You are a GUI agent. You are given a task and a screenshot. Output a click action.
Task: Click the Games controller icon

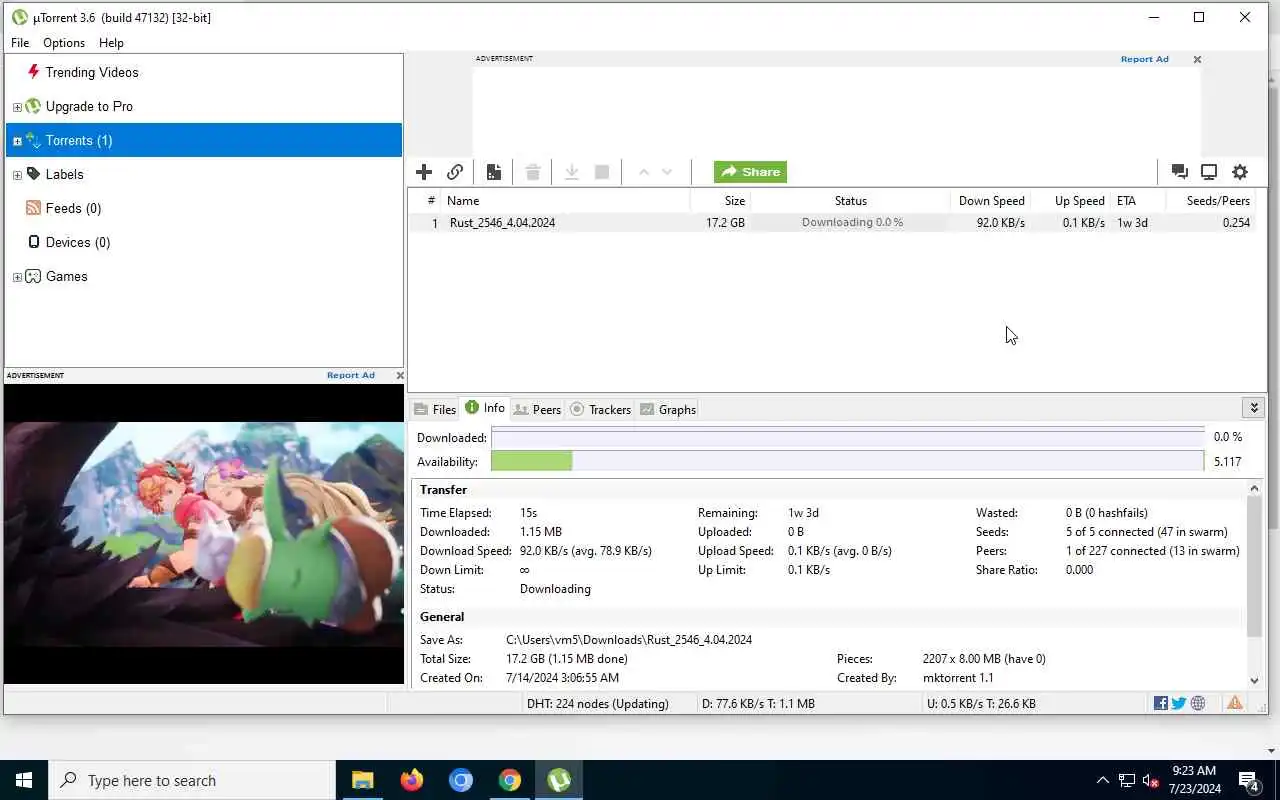click(x=33, y=276)
